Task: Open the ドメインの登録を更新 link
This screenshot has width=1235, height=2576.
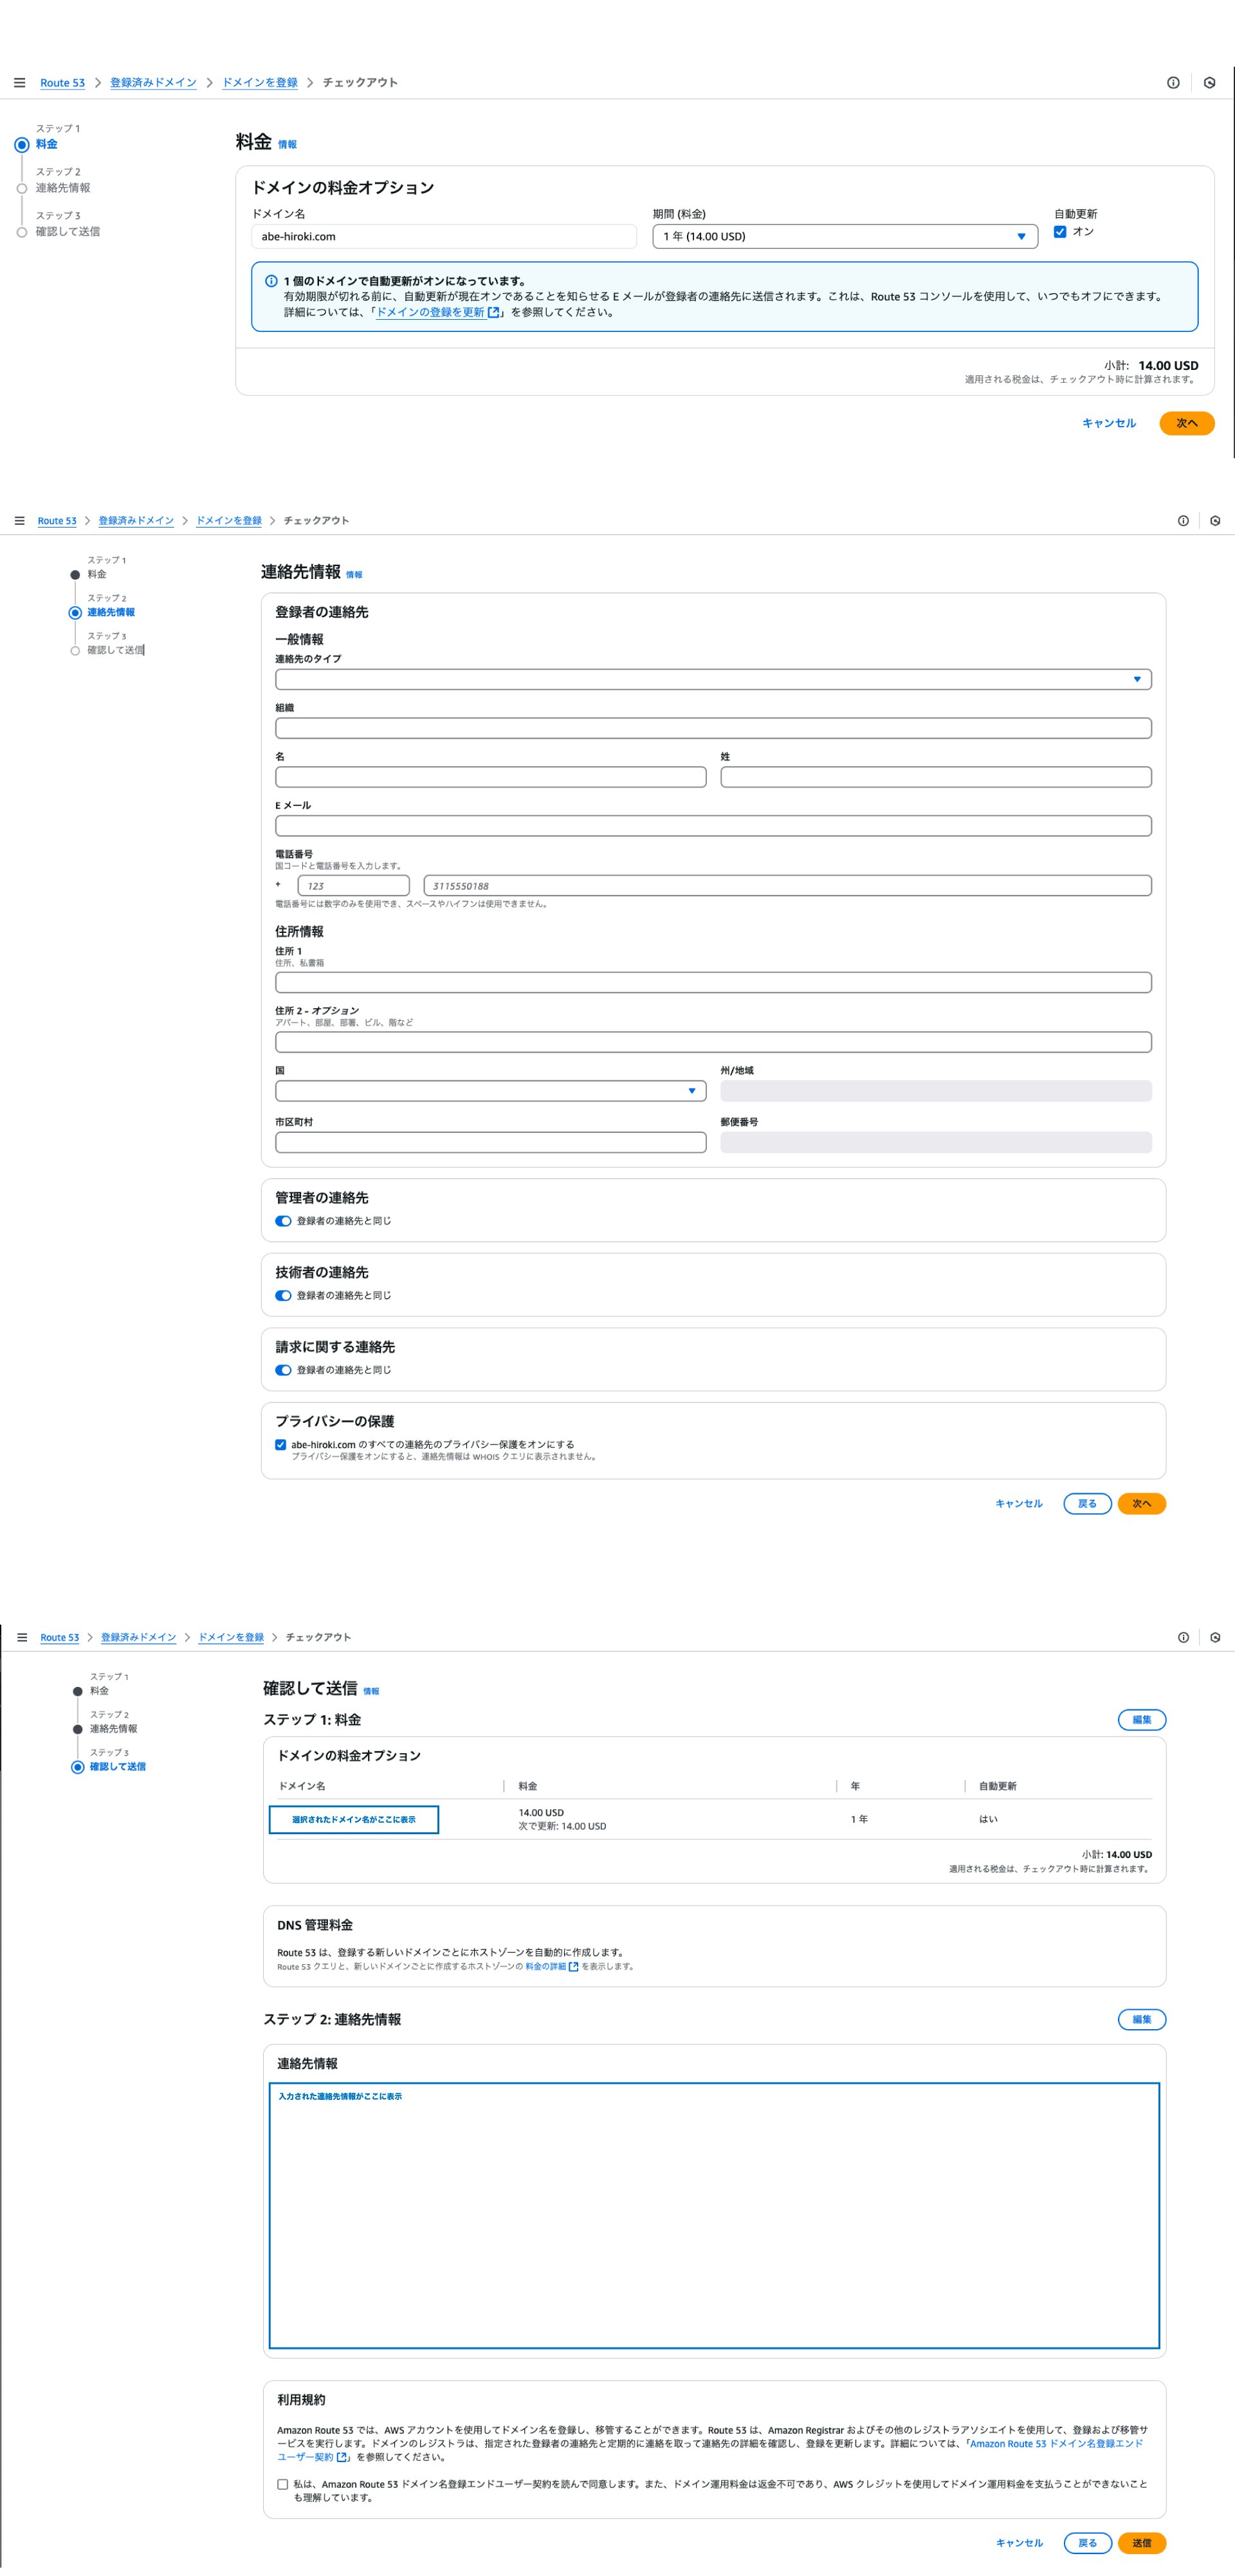Action: (x=430, y=312)
